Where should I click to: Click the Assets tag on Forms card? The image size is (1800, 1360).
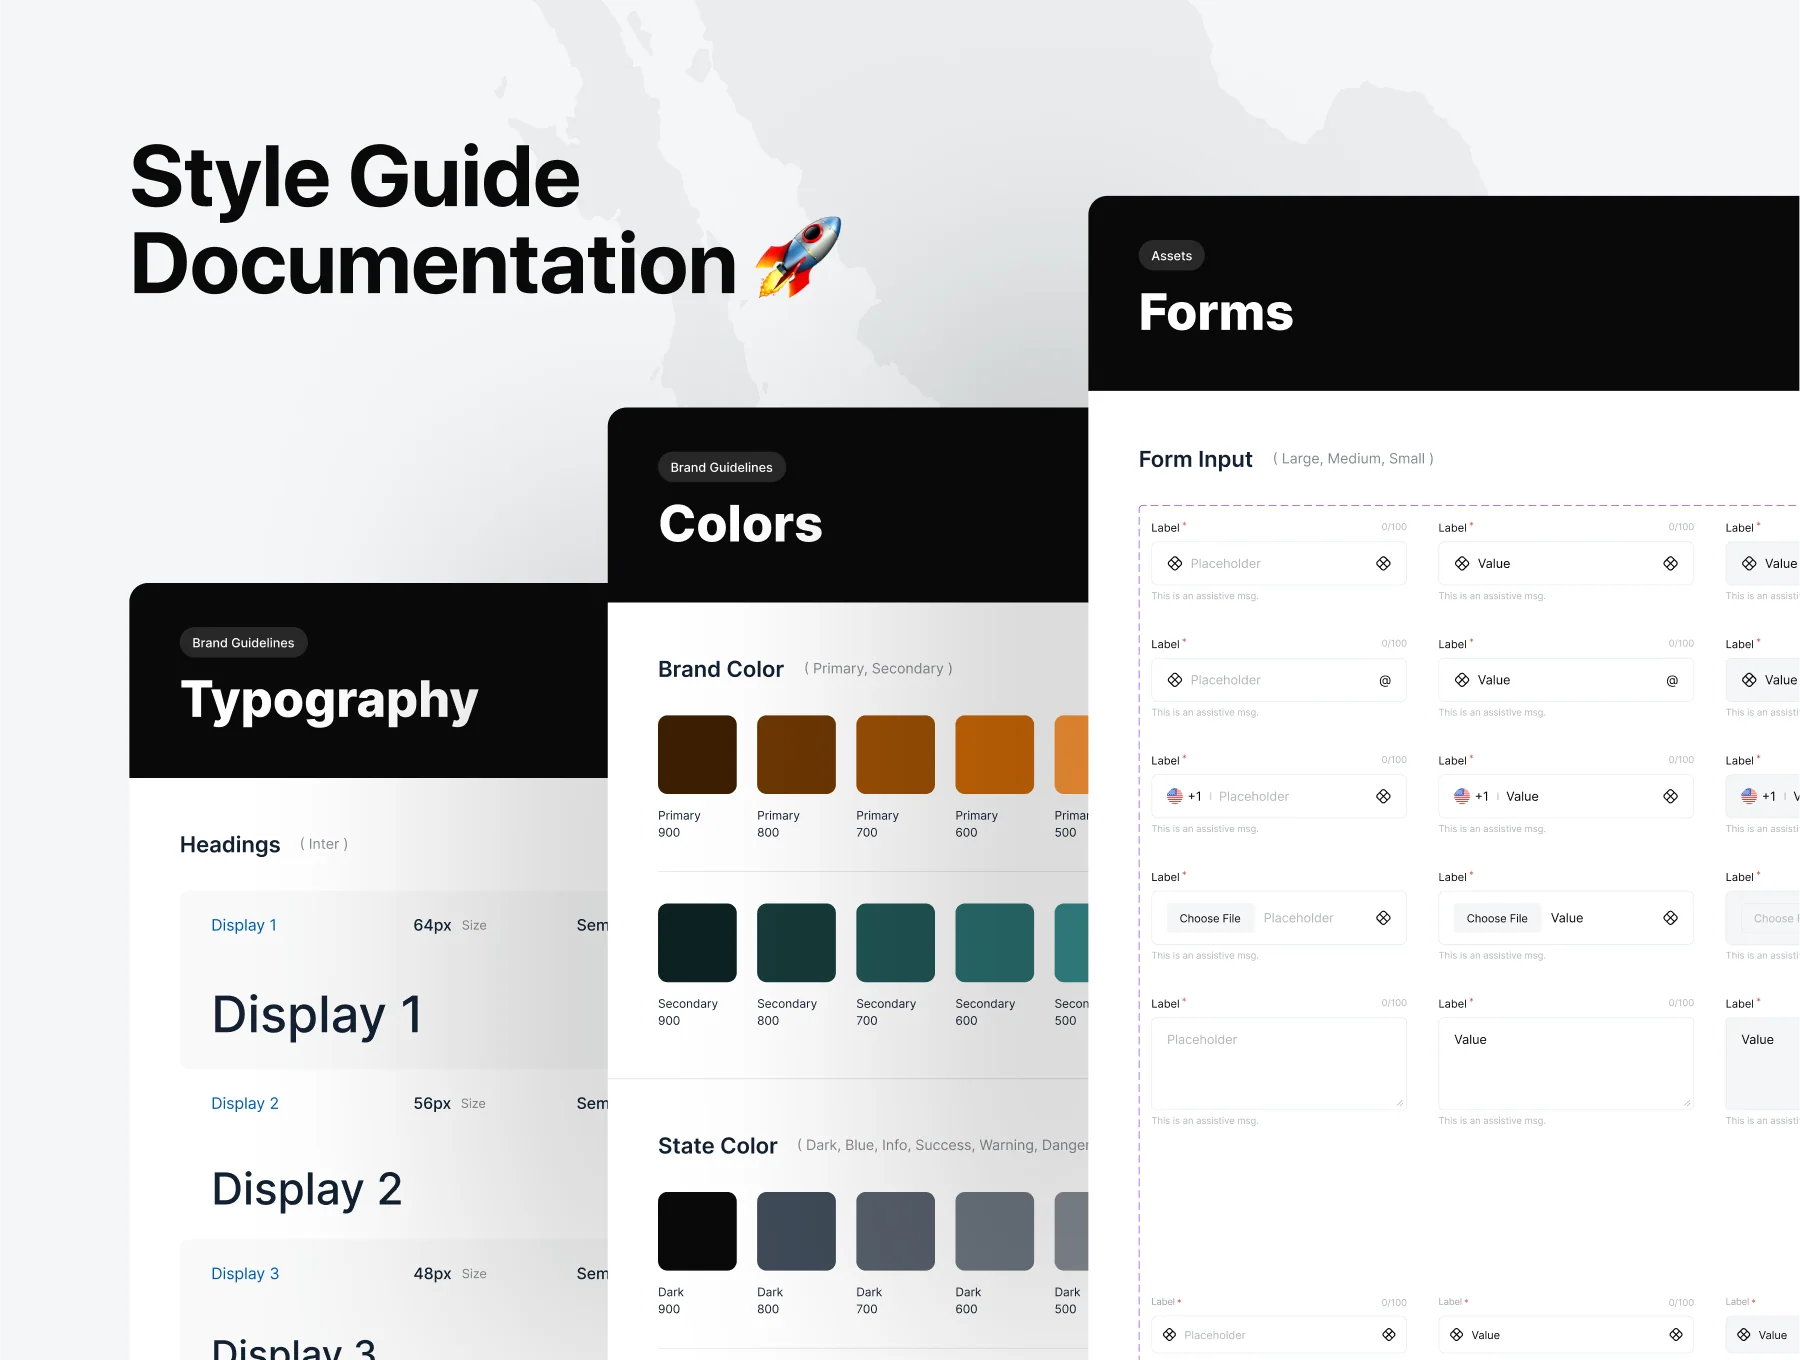click(1171, 256)
